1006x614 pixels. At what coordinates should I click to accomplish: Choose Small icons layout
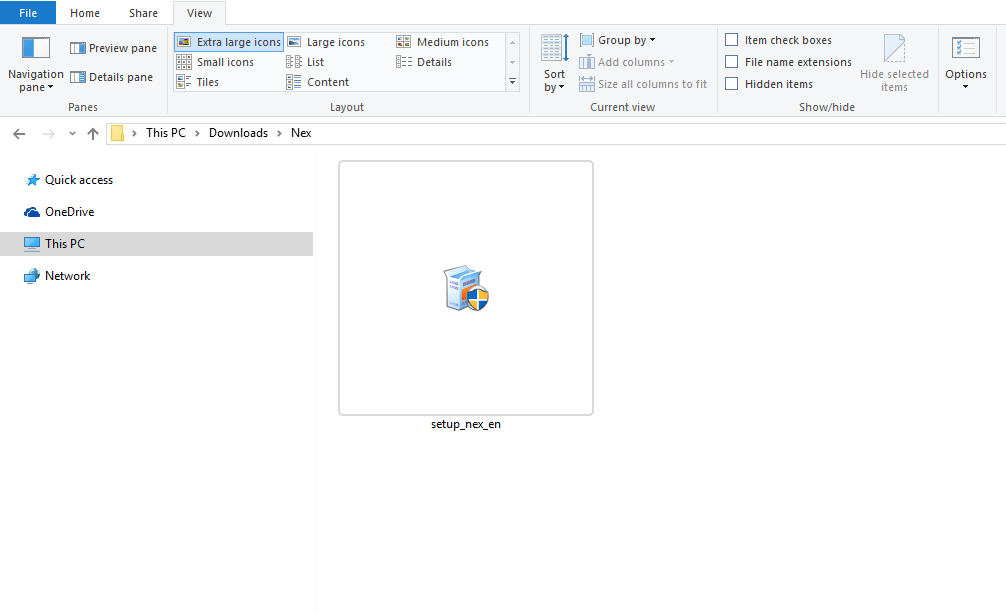point(224,62)
